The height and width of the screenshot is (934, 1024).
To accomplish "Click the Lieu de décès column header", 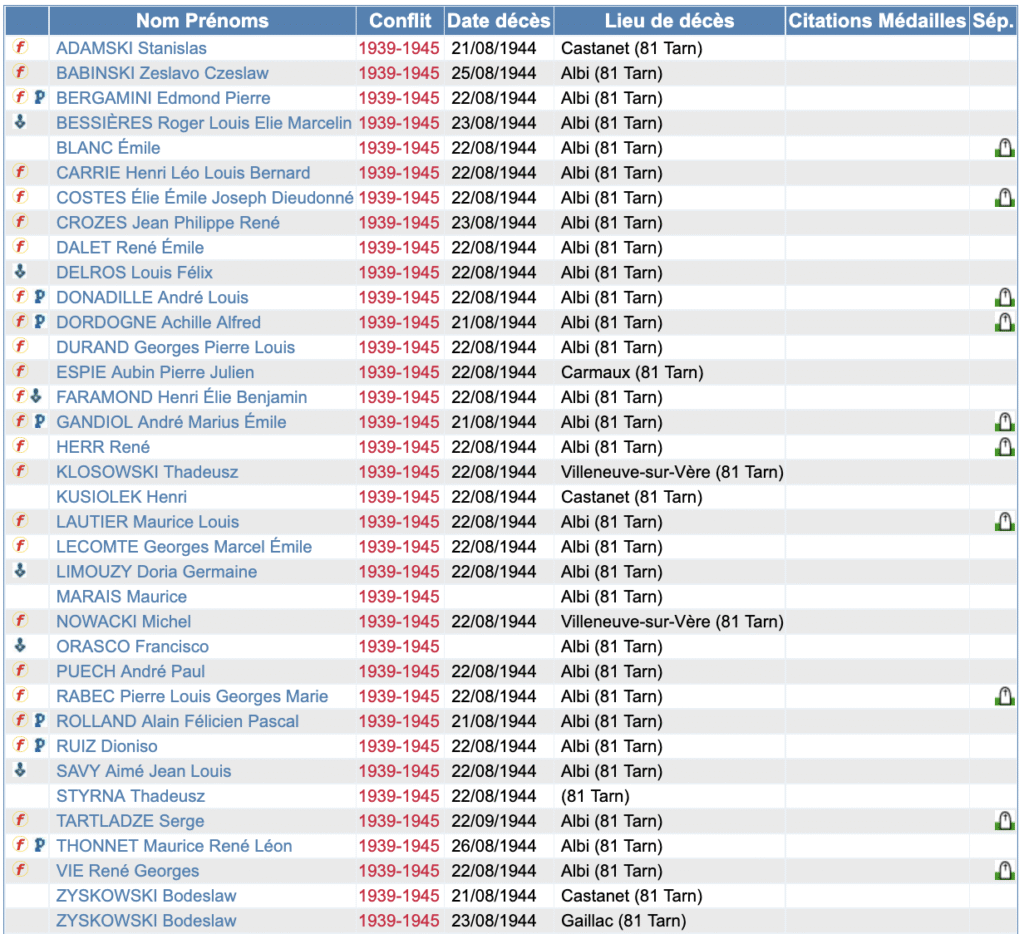I will point(669,21).
